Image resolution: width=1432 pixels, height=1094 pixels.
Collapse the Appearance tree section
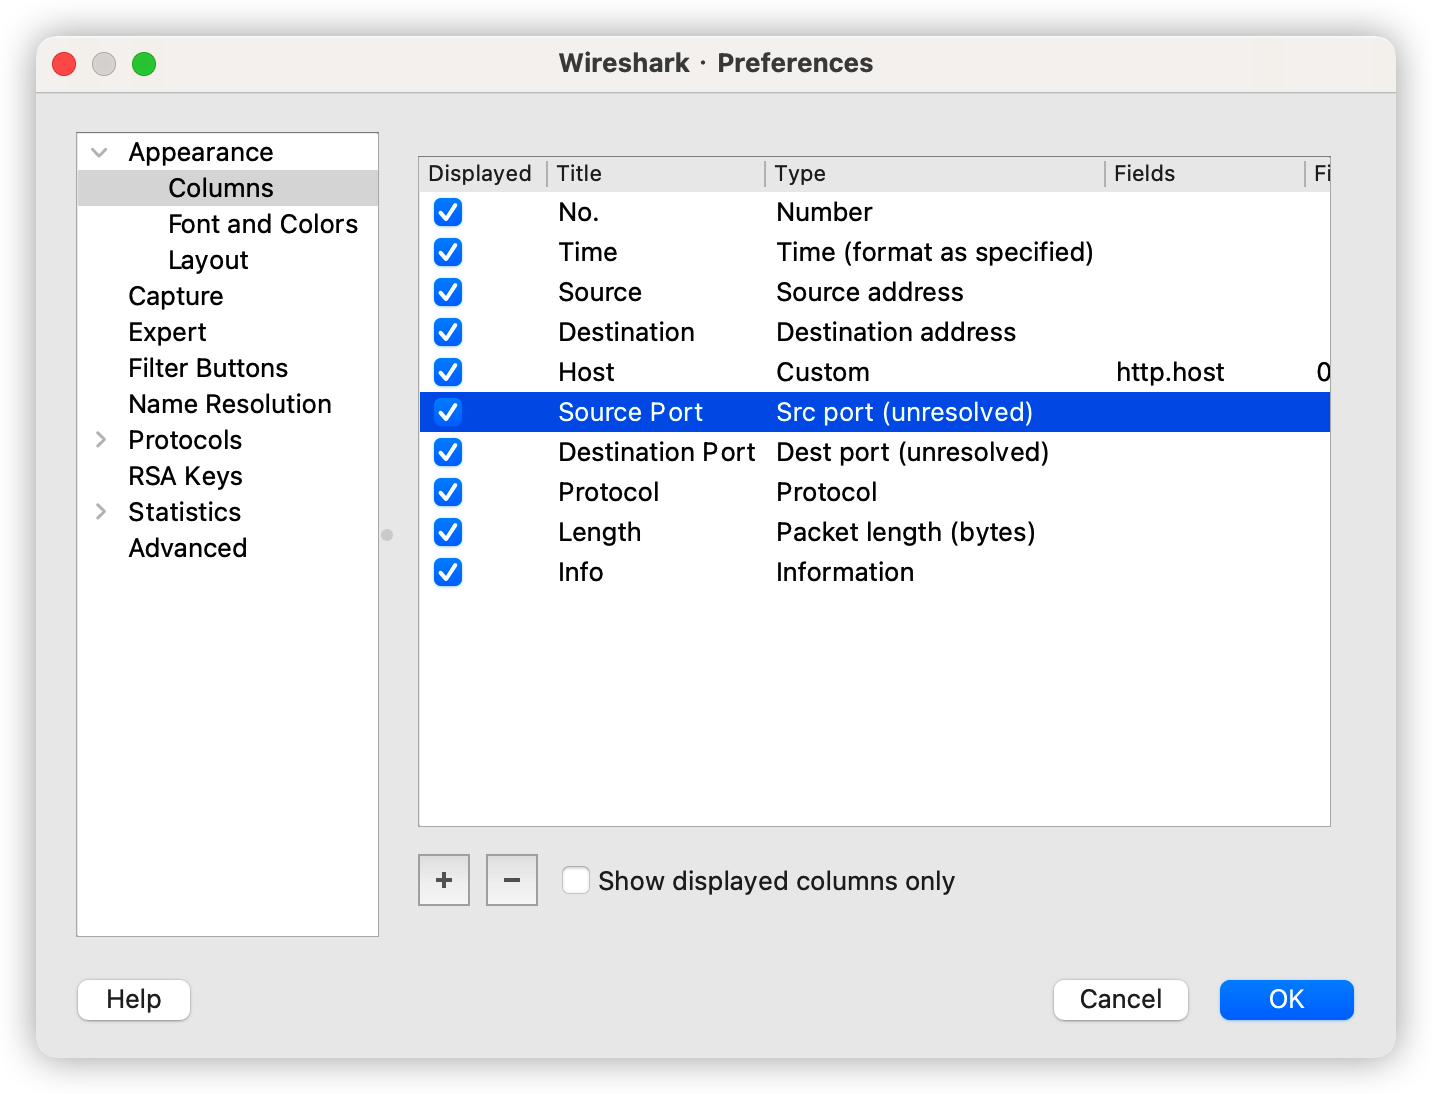(x=99, y=152)
